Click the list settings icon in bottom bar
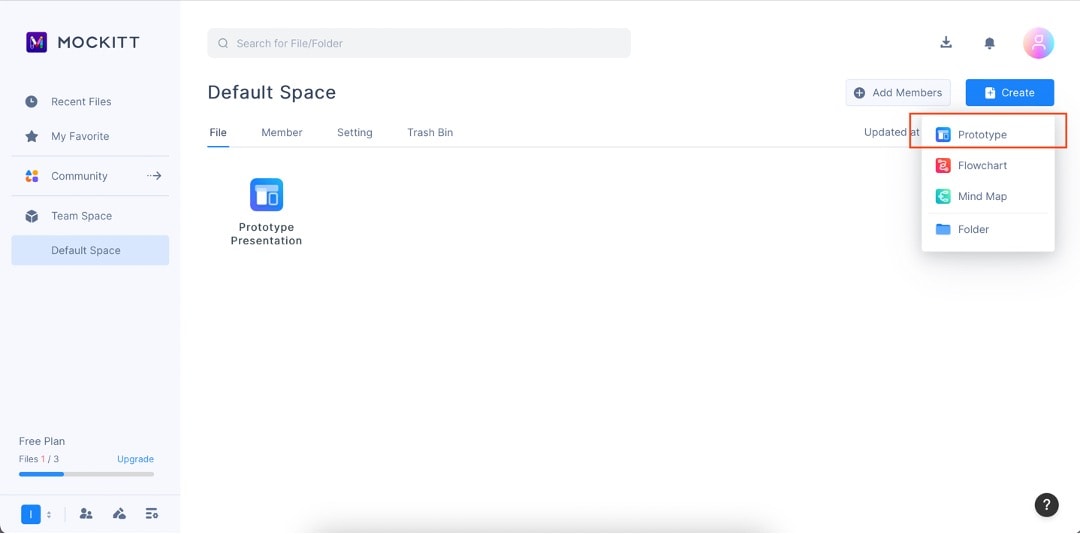Image resolution: width=1080 pixels, height=534 pixels. coord(152,514)
